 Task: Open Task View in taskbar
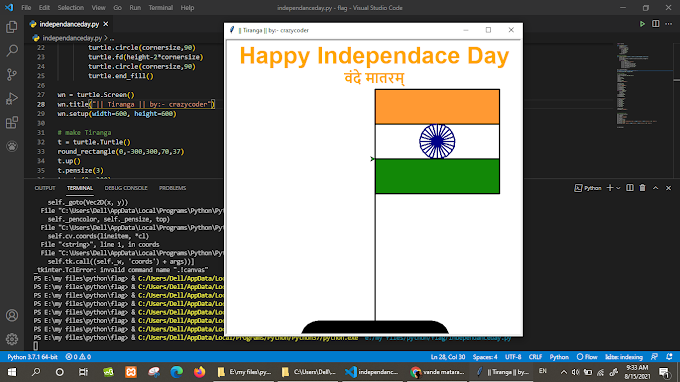point(83,372)
